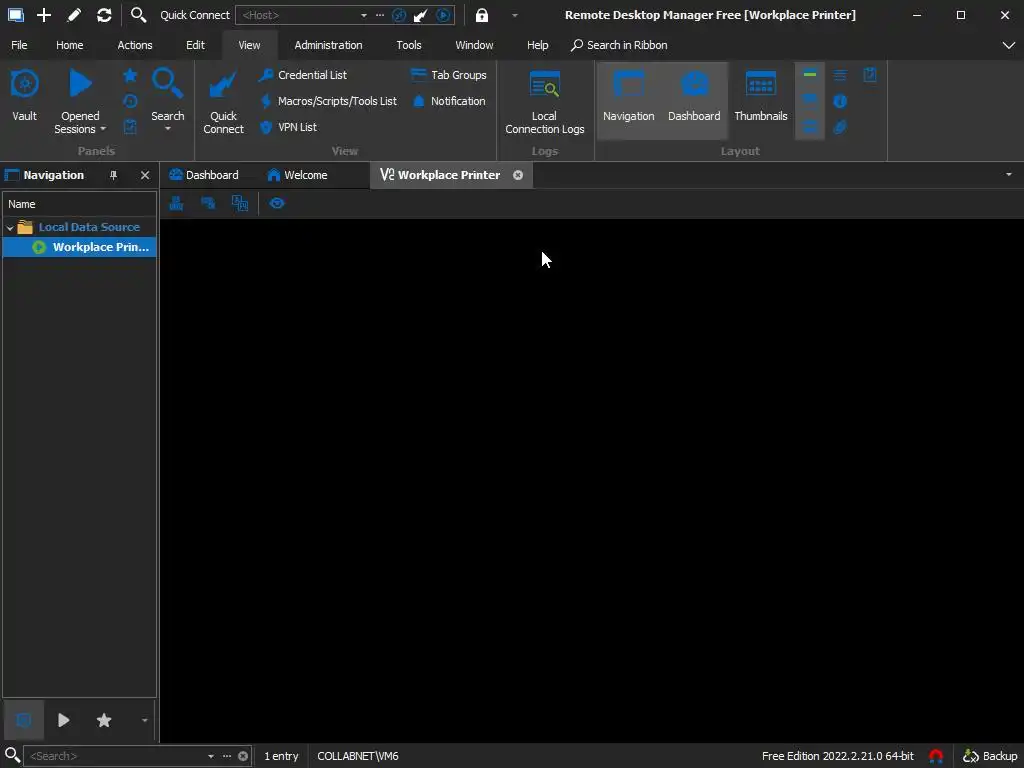This screenshot has height=768, width=1024.
Task: Open the clipboard task list icon in Panels group
Action: coord(130,127)
